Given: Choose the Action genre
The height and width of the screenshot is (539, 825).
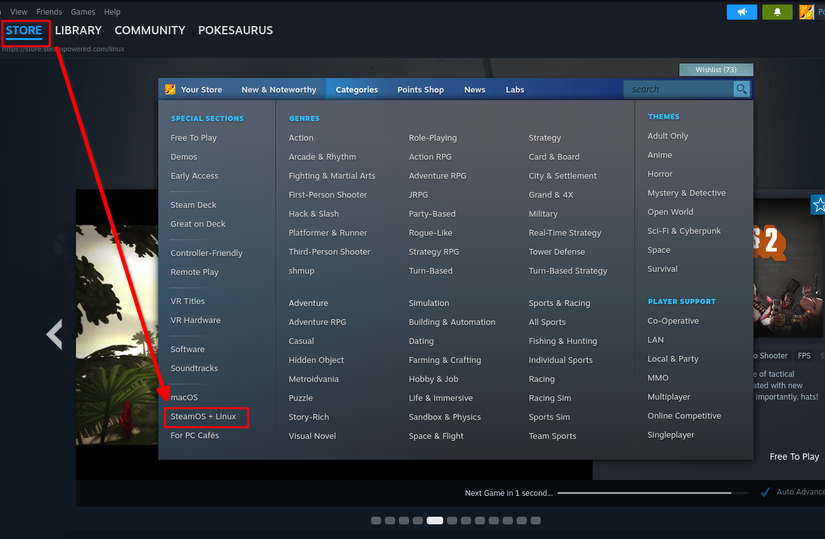Looking at the screenshot, I should click(301, 138).
